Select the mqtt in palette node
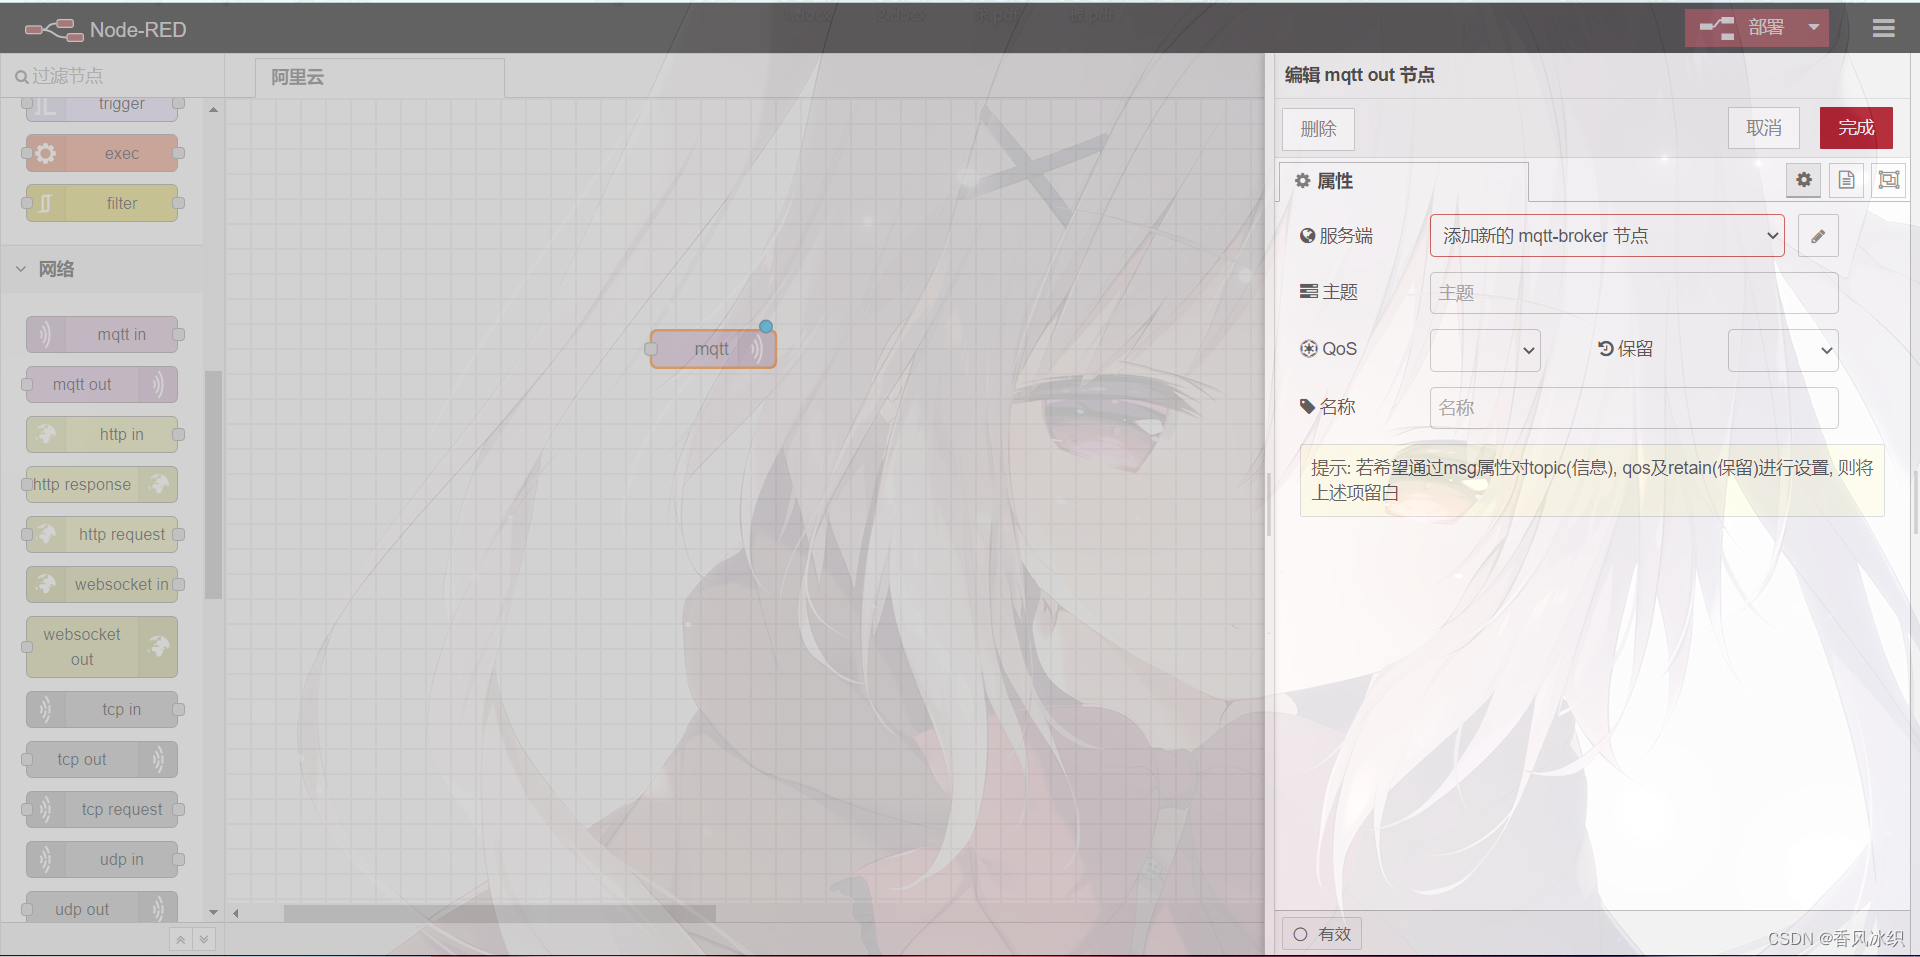This screenshot has height=957, width=1920. click(x=102, y=334)
